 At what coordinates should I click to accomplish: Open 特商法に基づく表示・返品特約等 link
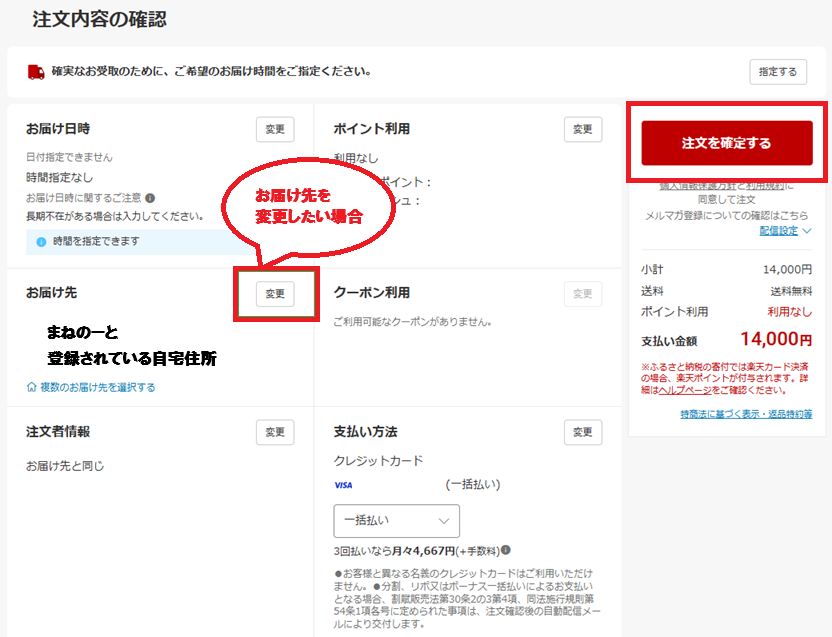coord(746,414)
